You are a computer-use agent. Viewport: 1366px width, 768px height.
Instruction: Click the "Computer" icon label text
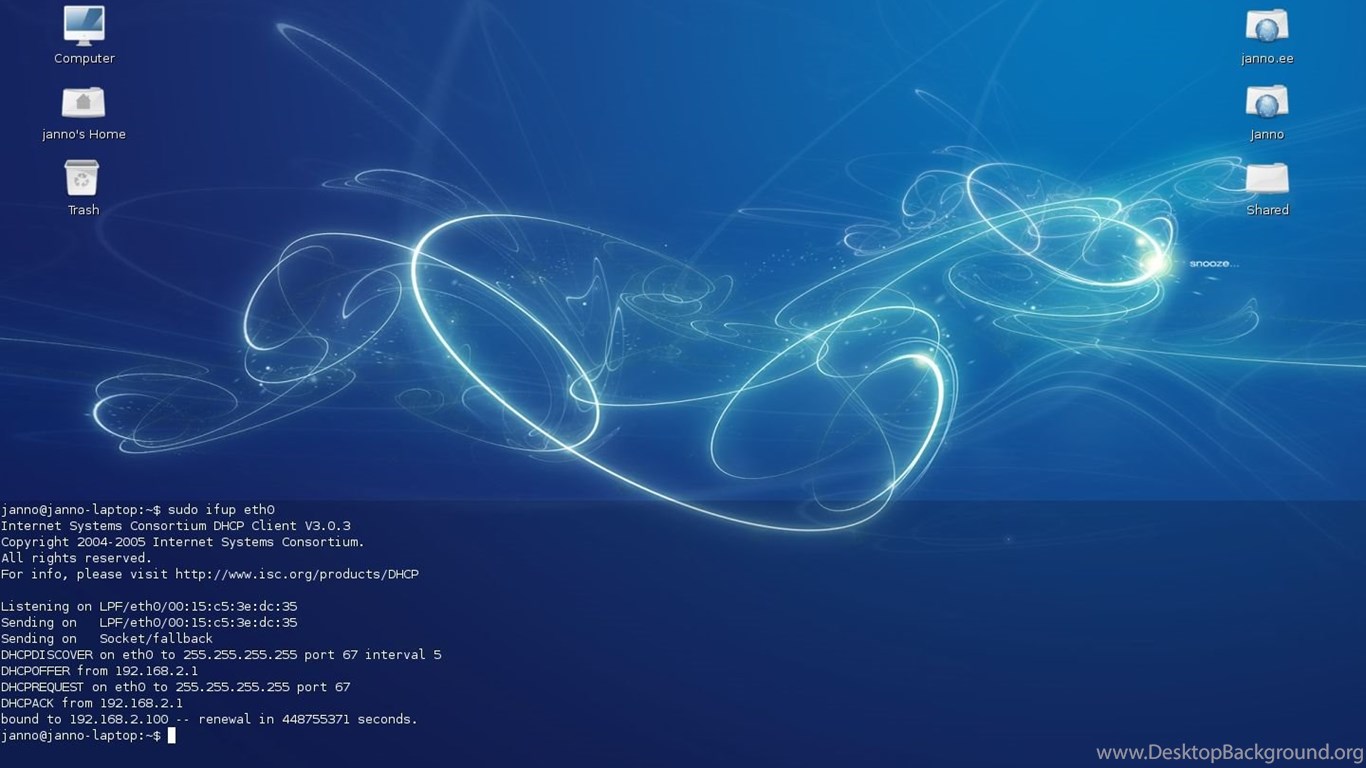pyautogui.click(x=84, y=59)
